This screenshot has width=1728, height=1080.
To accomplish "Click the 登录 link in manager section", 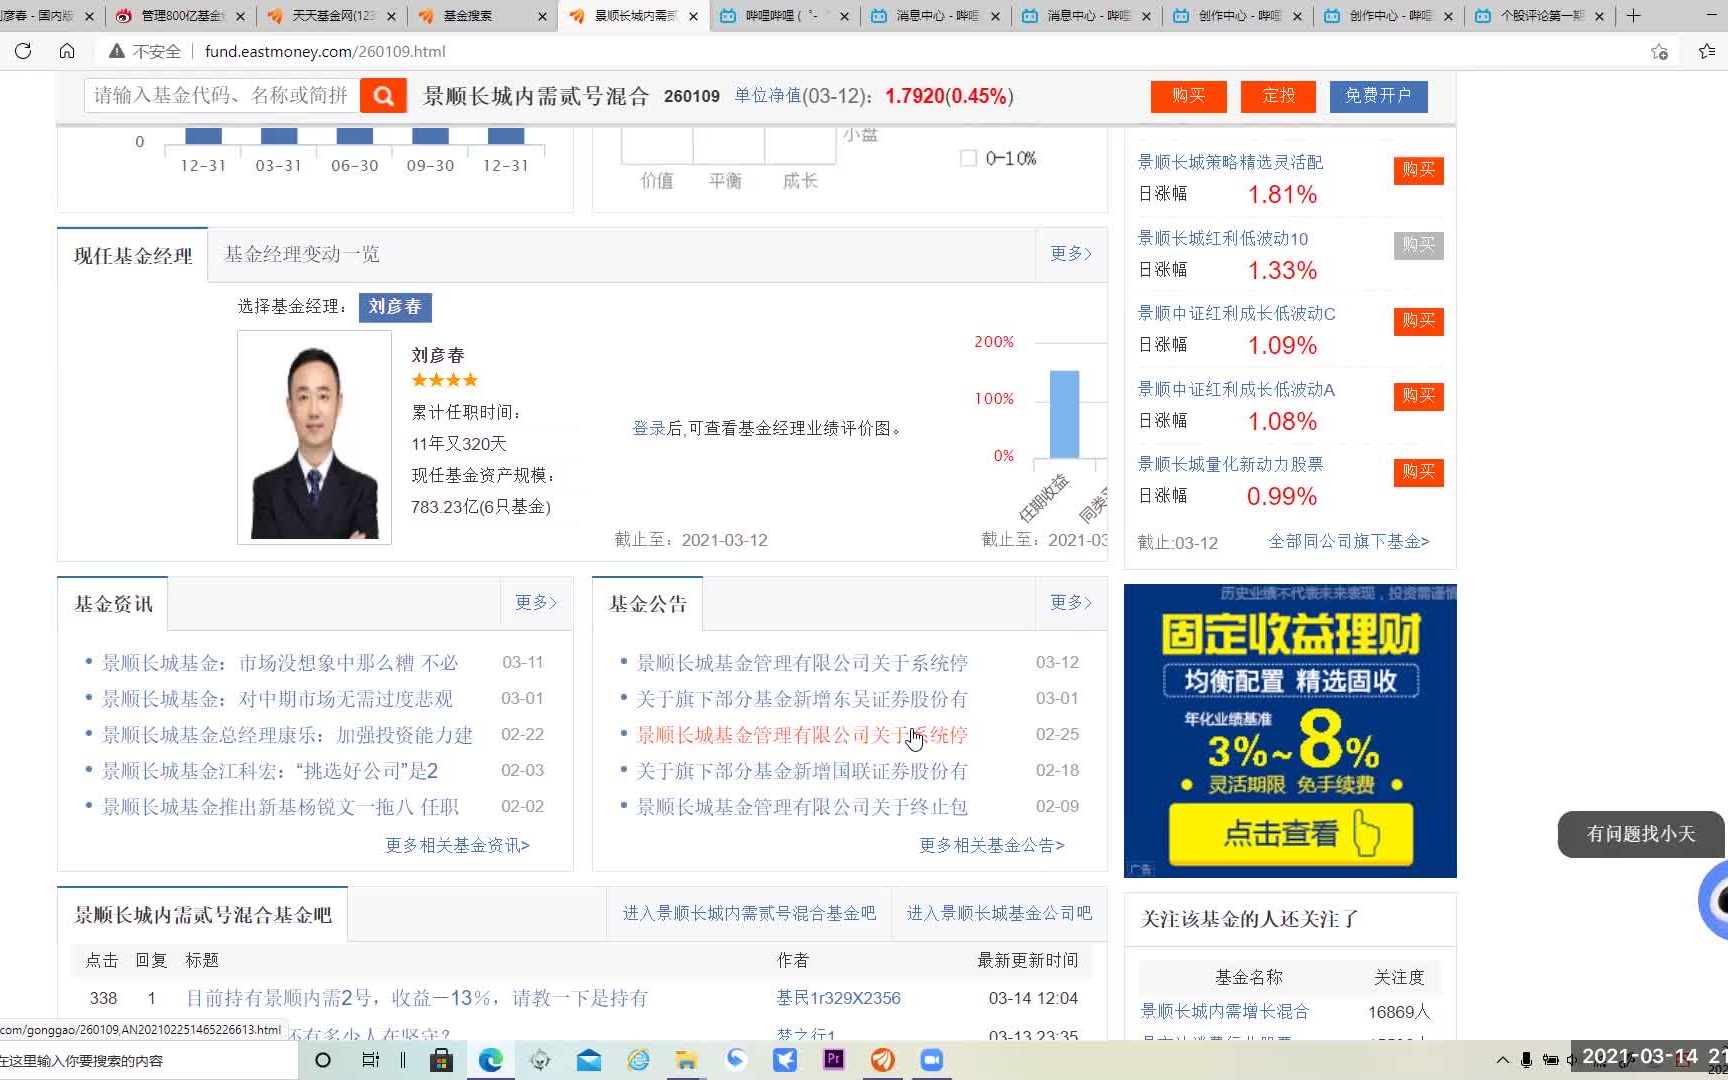I will click(x=649, y=428).
